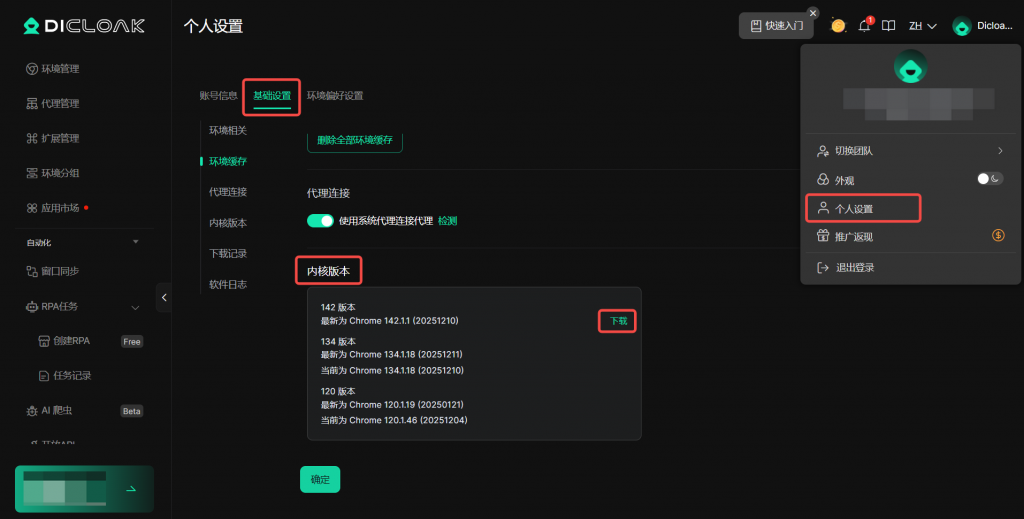Click the DICLOAK logo
Image resolution: width=1024 pixels, height=519 pixels.
84,26
